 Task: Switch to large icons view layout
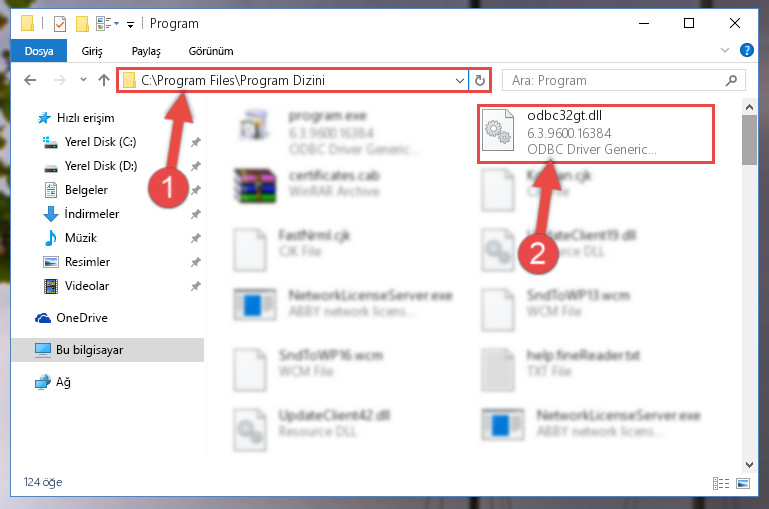(743, 484)
